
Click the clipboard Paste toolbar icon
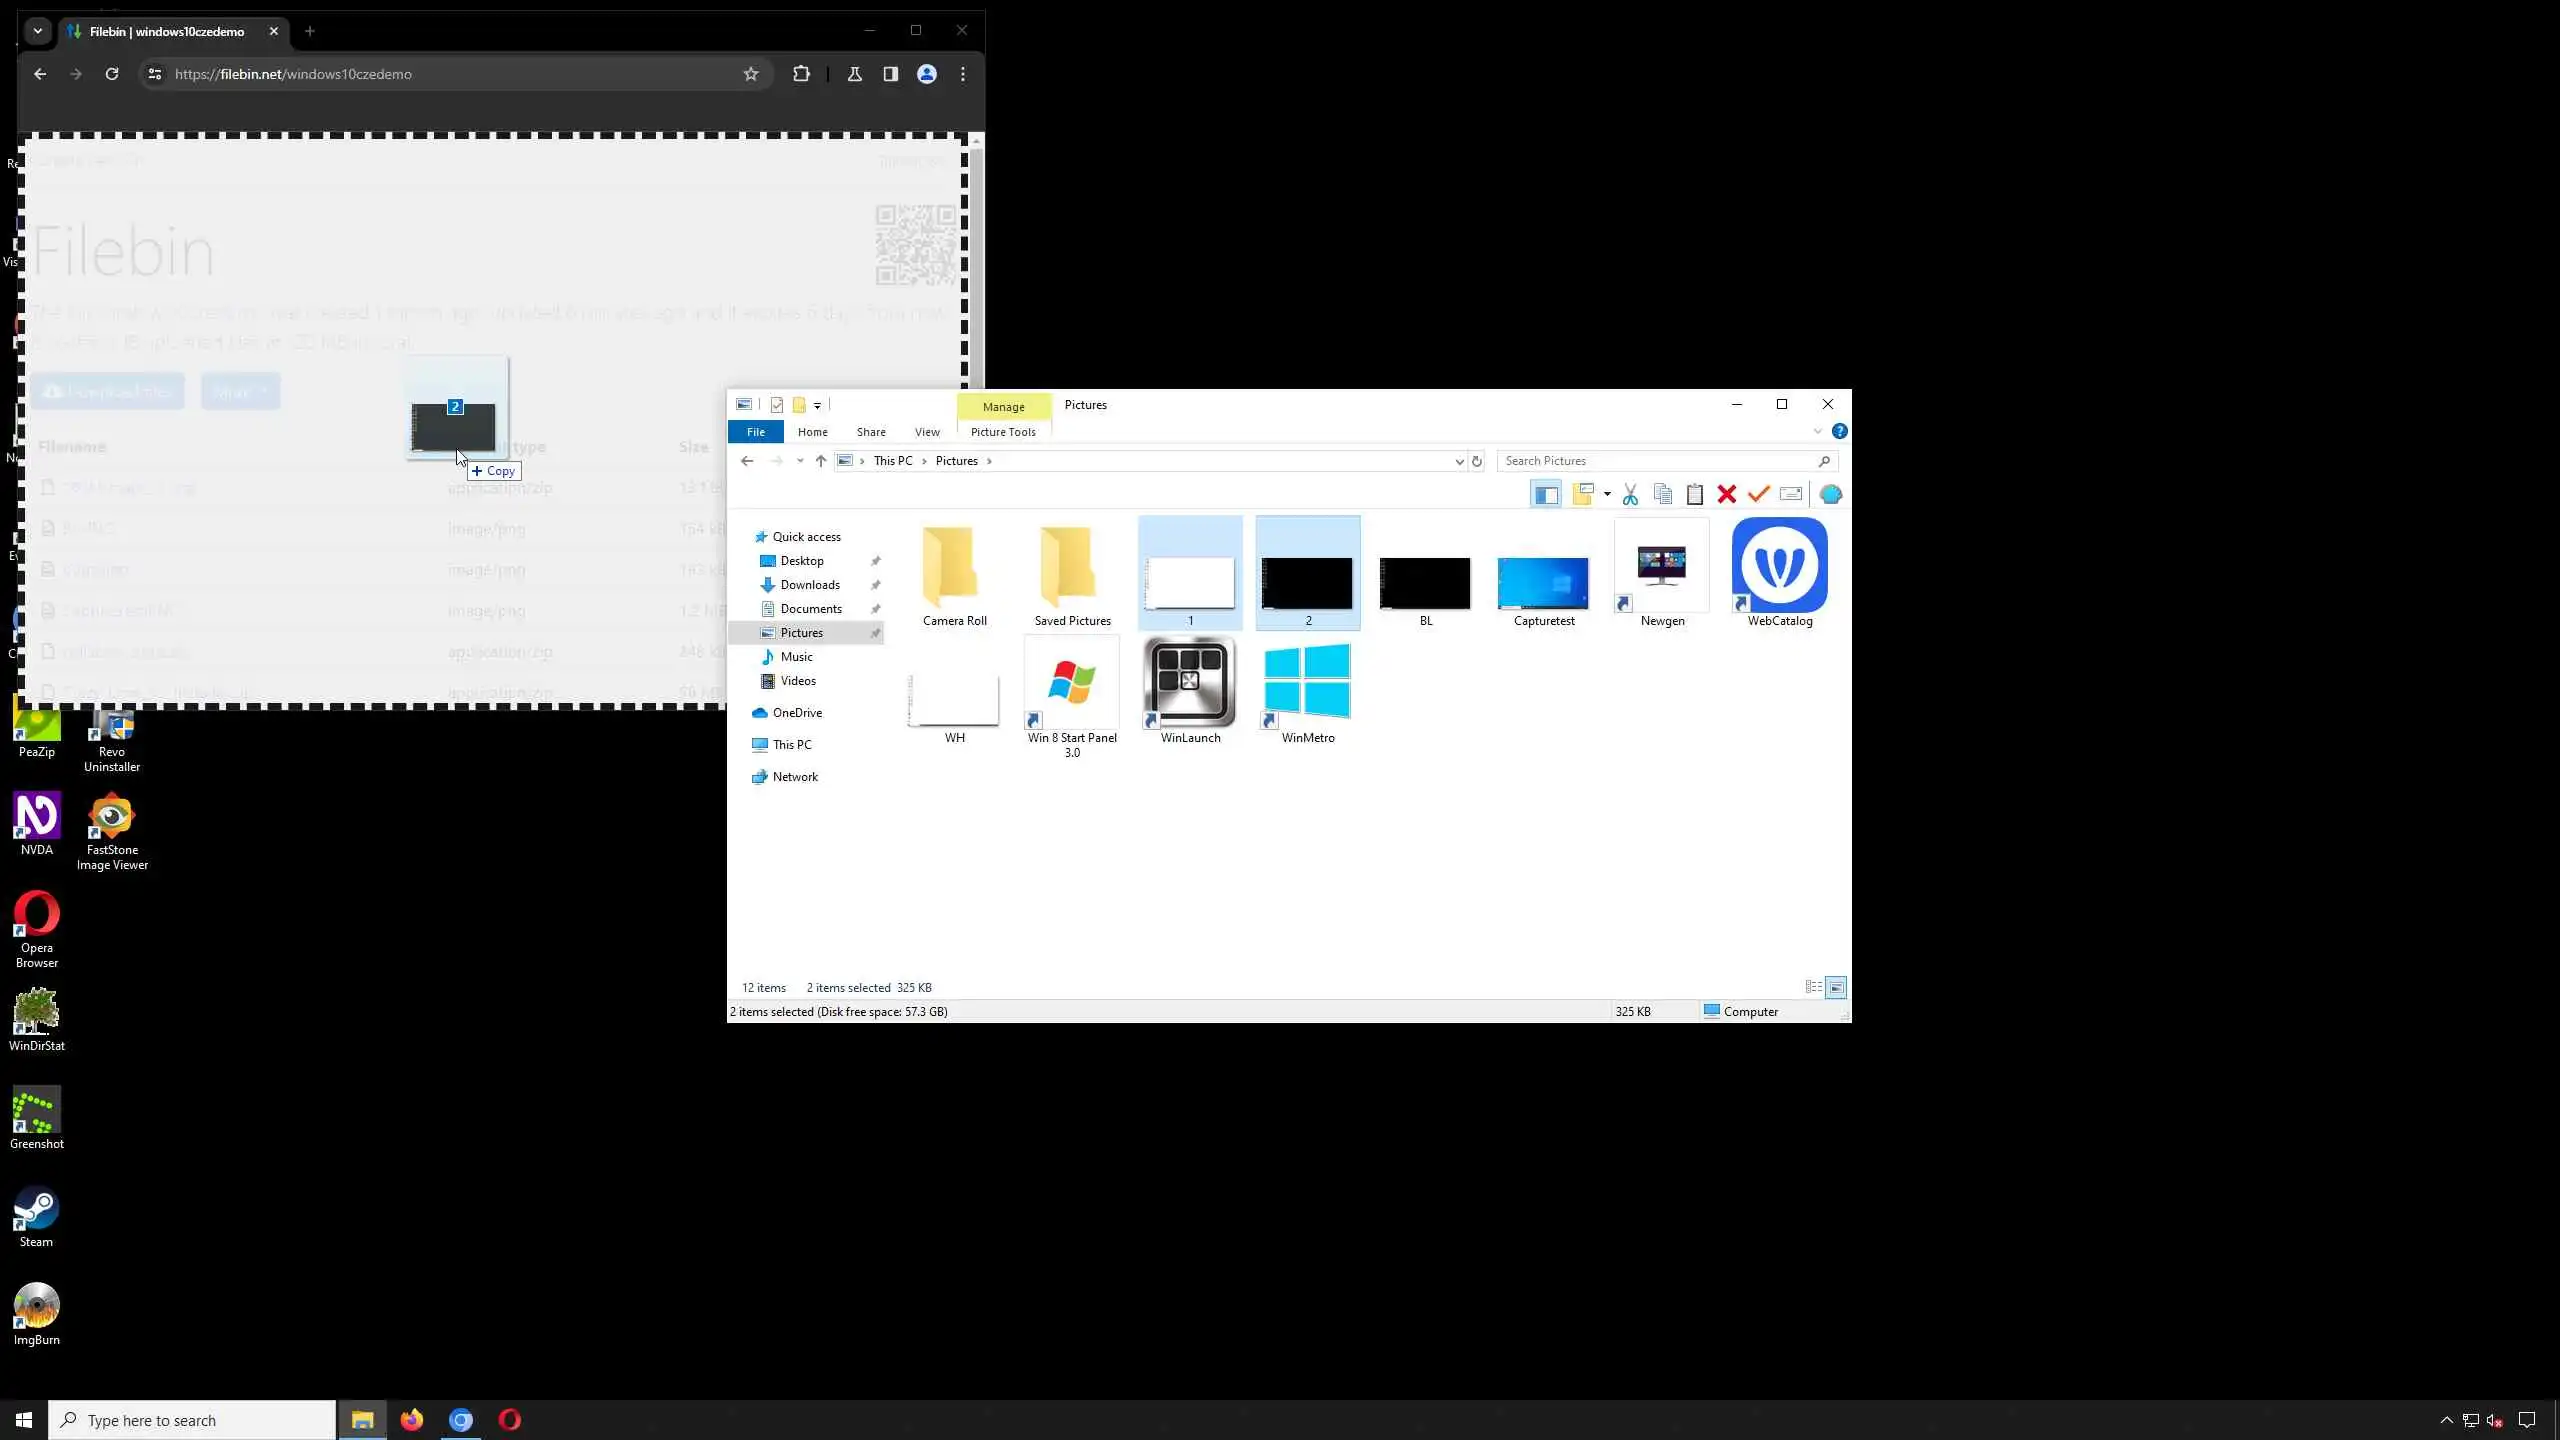[1694, 494]
